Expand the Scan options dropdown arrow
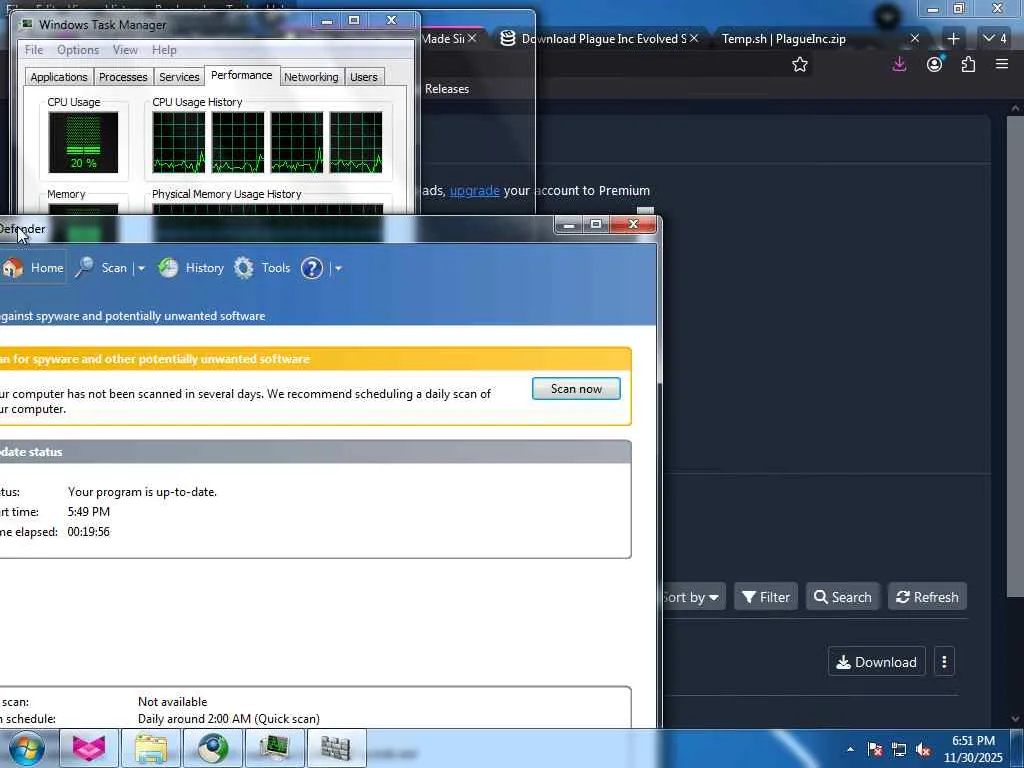The width and height of the screenshot is (1024, 768). 140,268
